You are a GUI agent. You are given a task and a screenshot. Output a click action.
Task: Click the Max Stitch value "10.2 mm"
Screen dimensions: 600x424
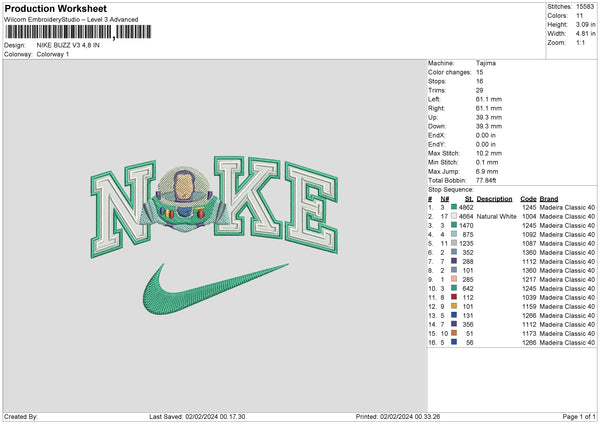point(489,153)
